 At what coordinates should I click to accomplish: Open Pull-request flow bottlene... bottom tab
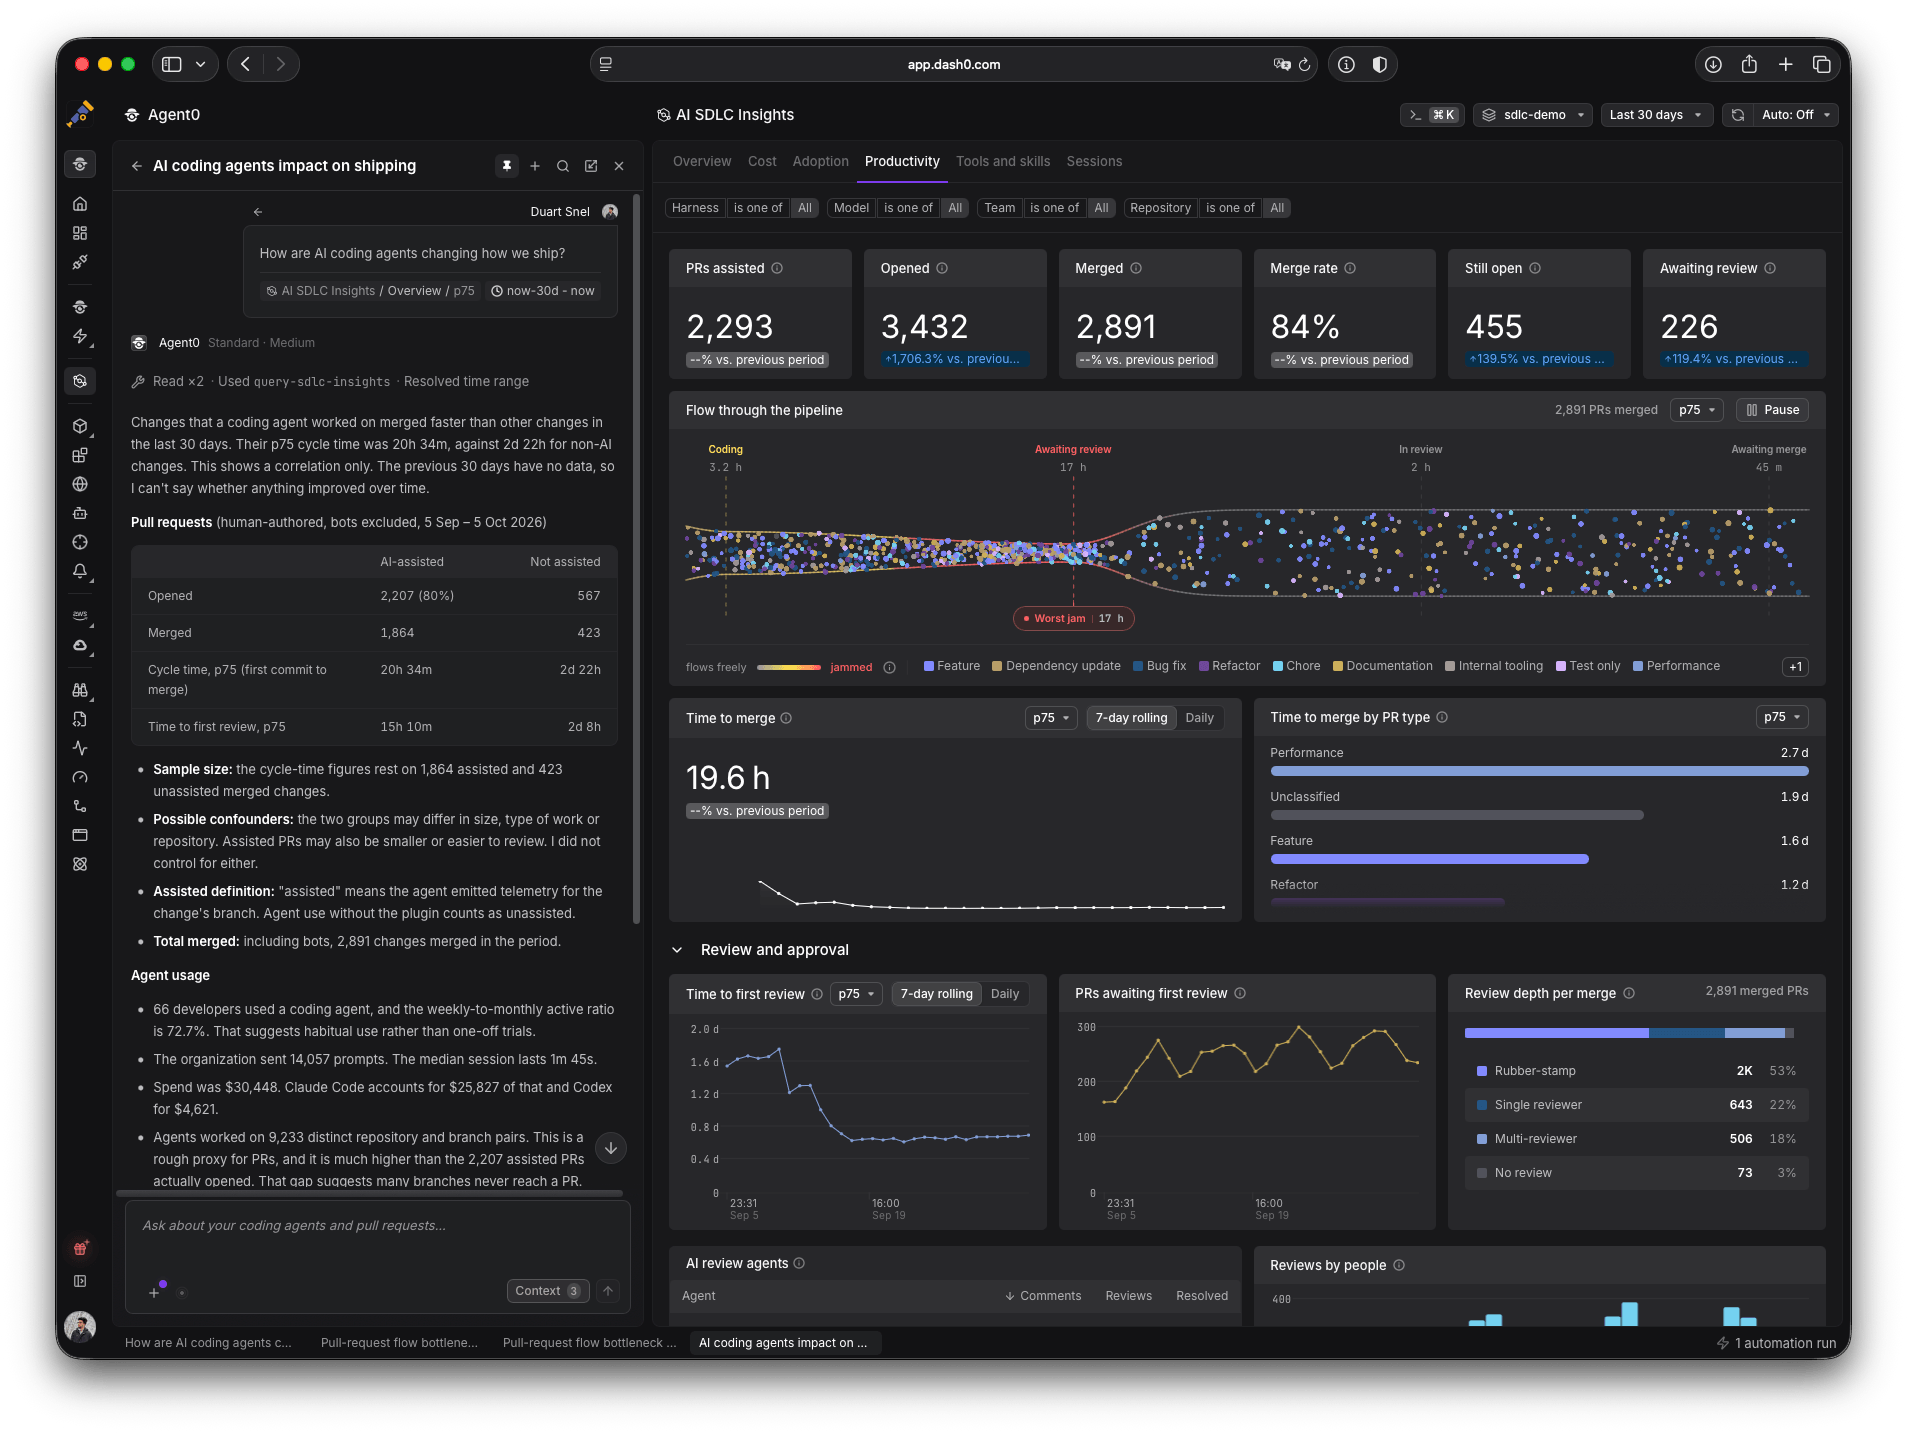[x=399, y=1343]
